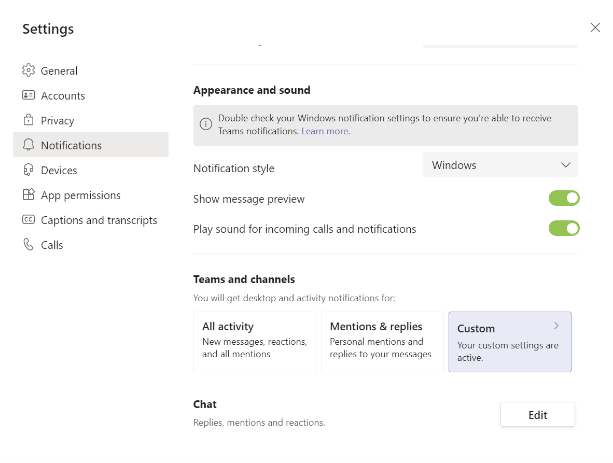Click the info icon in notification banner
Image resolution: width=613 pixels, height=463 pixels.
coord(206,124)
